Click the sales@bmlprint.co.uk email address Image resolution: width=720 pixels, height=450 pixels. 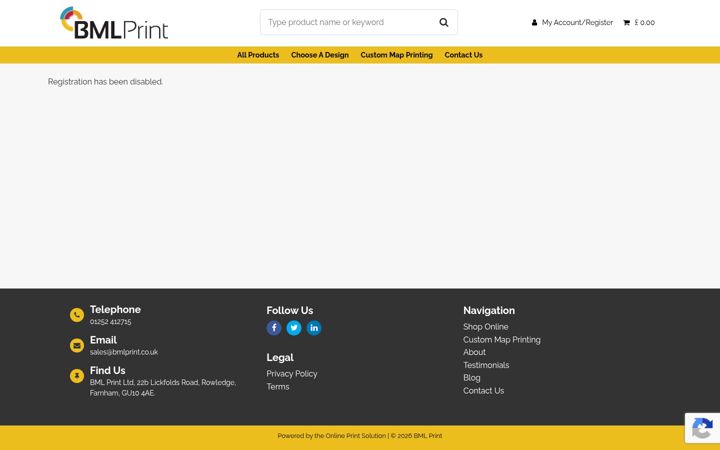point(124,352)
